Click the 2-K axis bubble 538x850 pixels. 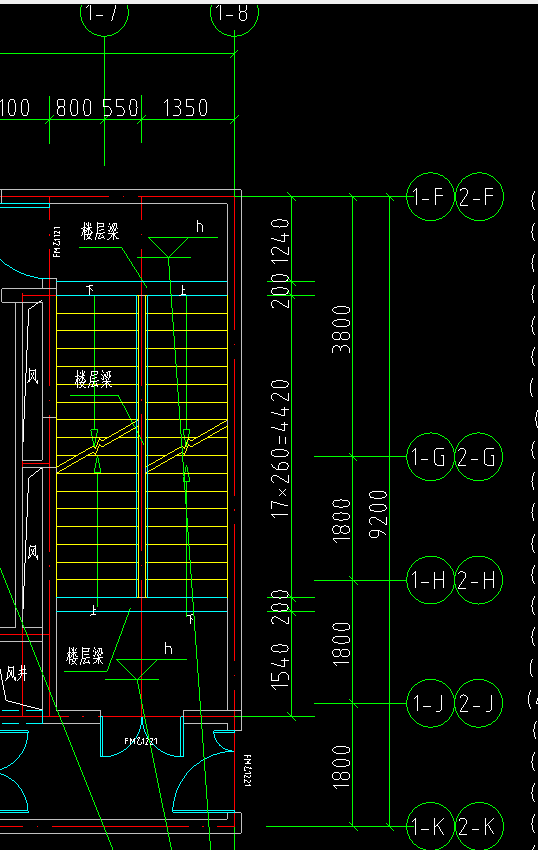pyautogui.click(x=478, y=827)
